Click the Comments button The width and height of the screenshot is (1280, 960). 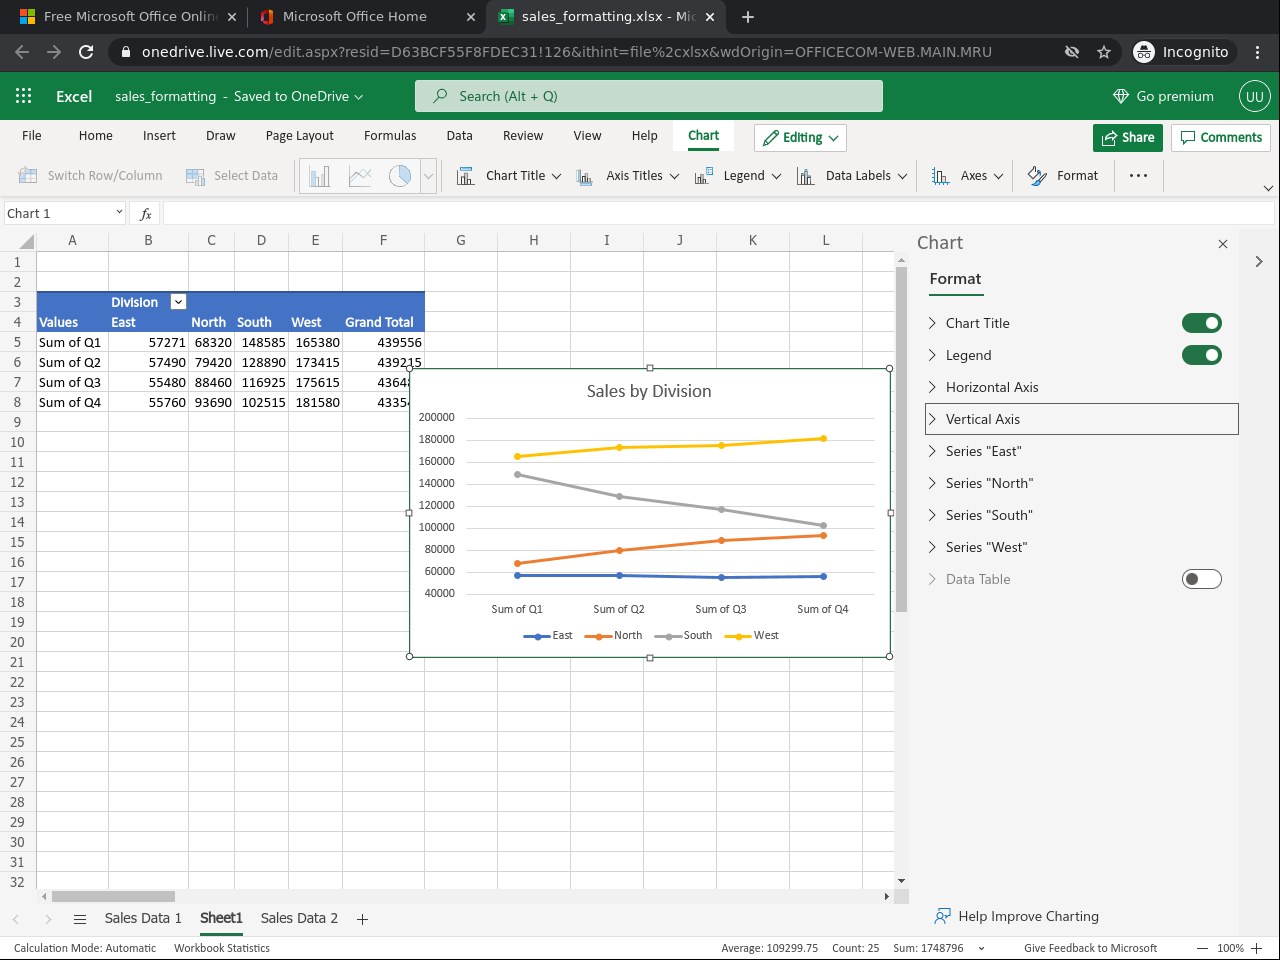tap(1221, 138)
